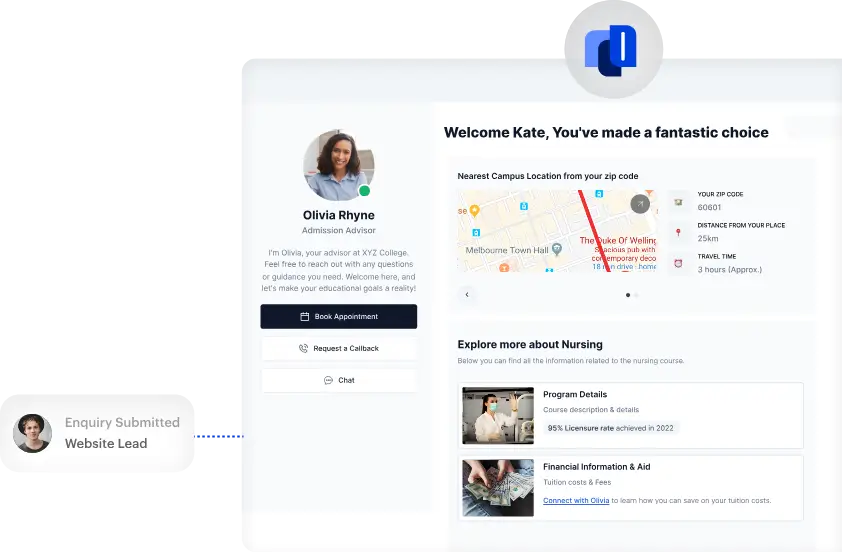Click the blue app logo icon at top

tap(610, 51)
